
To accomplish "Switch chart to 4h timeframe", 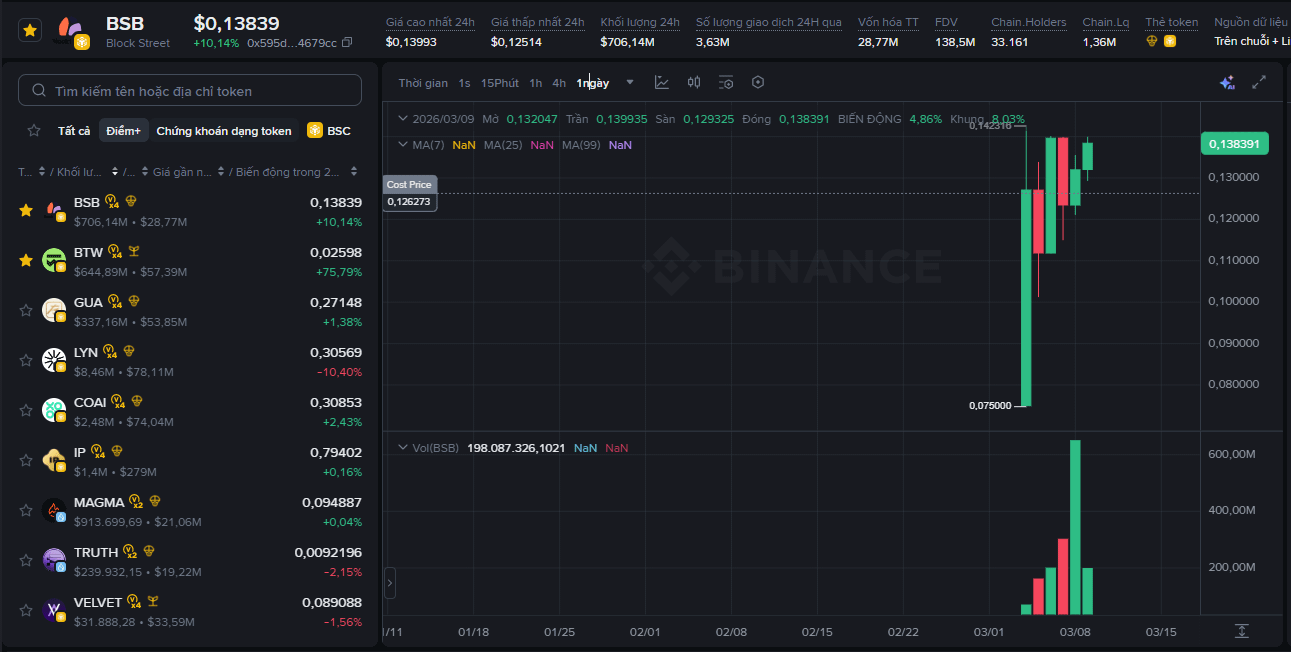I will [x=559, y=83].
